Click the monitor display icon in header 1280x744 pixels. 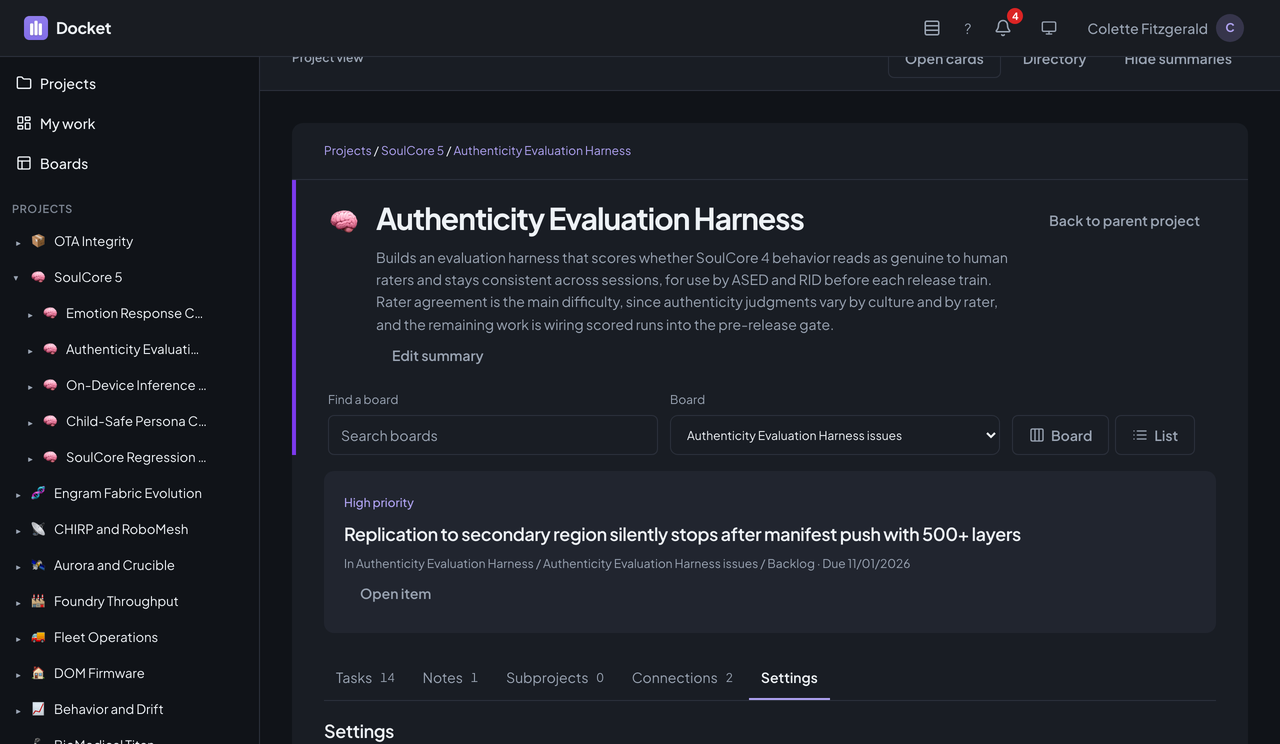tap(1049, 28)
